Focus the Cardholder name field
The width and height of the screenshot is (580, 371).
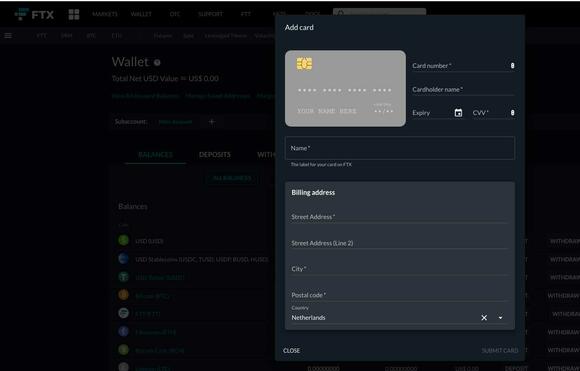463,90
